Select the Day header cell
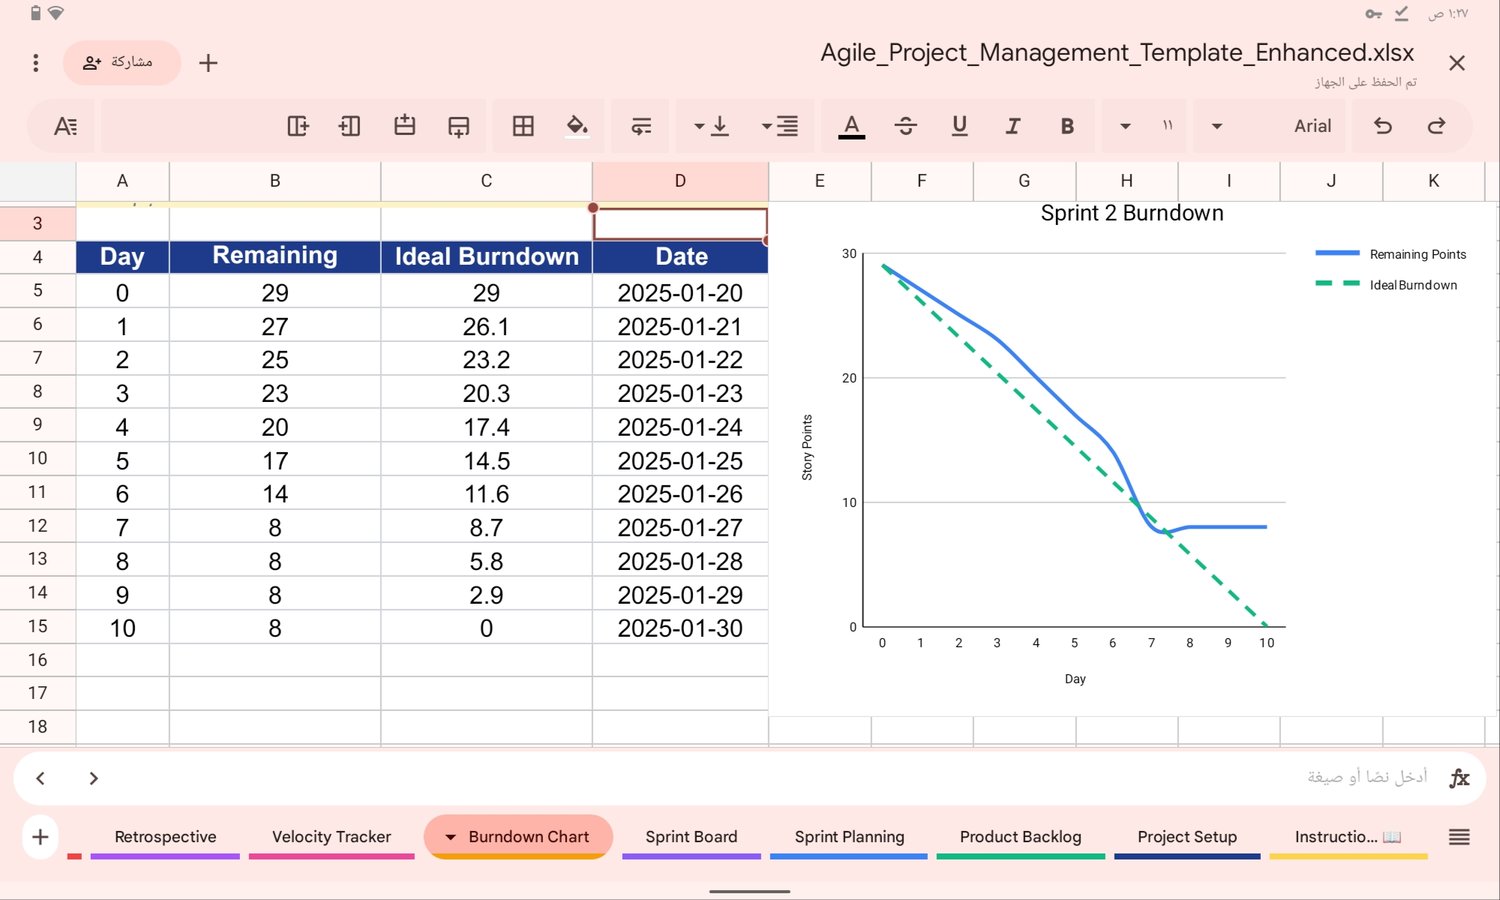Screen dimensions: 1500x900 pyautogui.click(x=122, y=256)
